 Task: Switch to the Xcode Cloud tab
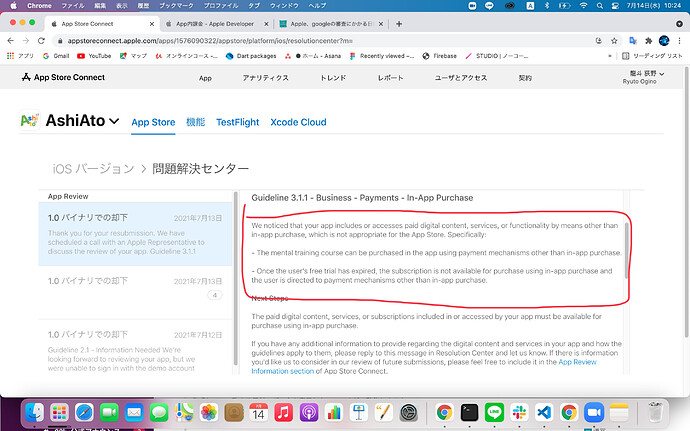click(x=298, y=122)
